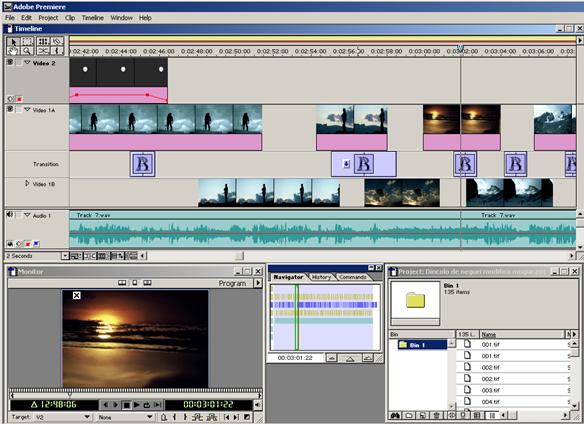Collapse the Video 2 track triangle

click(x=27, y=63)
